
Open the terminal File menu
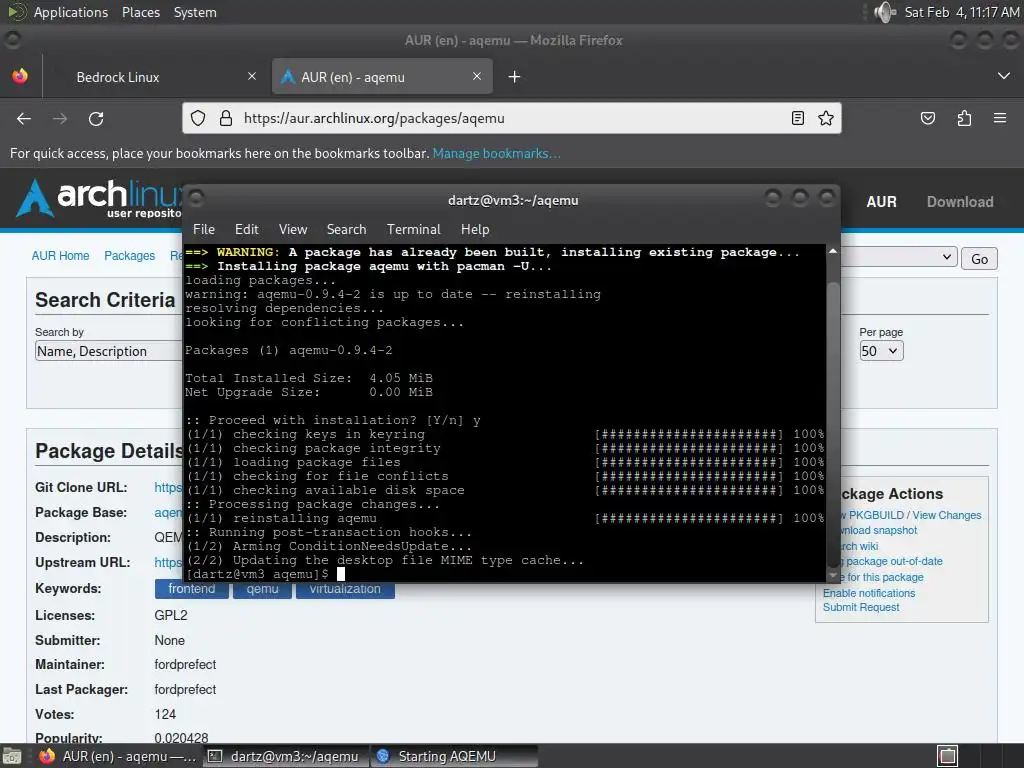pyautogui.click(x=204, y=229)
